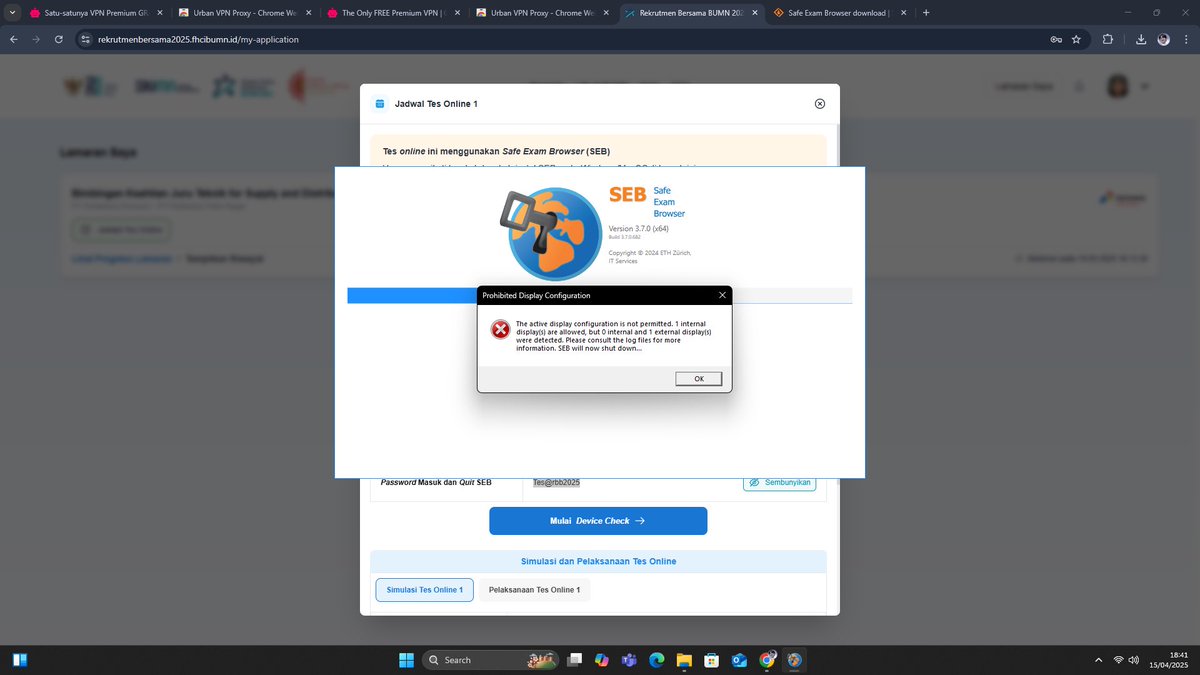The image size is (1200, 675).
Task: Launch Copilot from taskbar
Action: tap(602, 660)
